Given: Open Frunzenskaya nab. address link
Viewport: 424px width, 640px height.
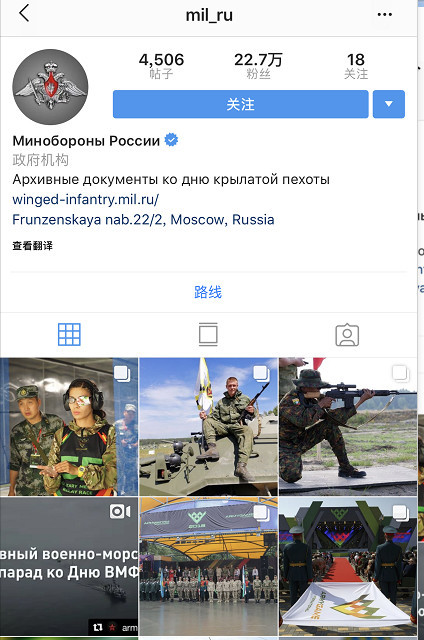Looking at the screenshot, I should (x=143, y=220).
